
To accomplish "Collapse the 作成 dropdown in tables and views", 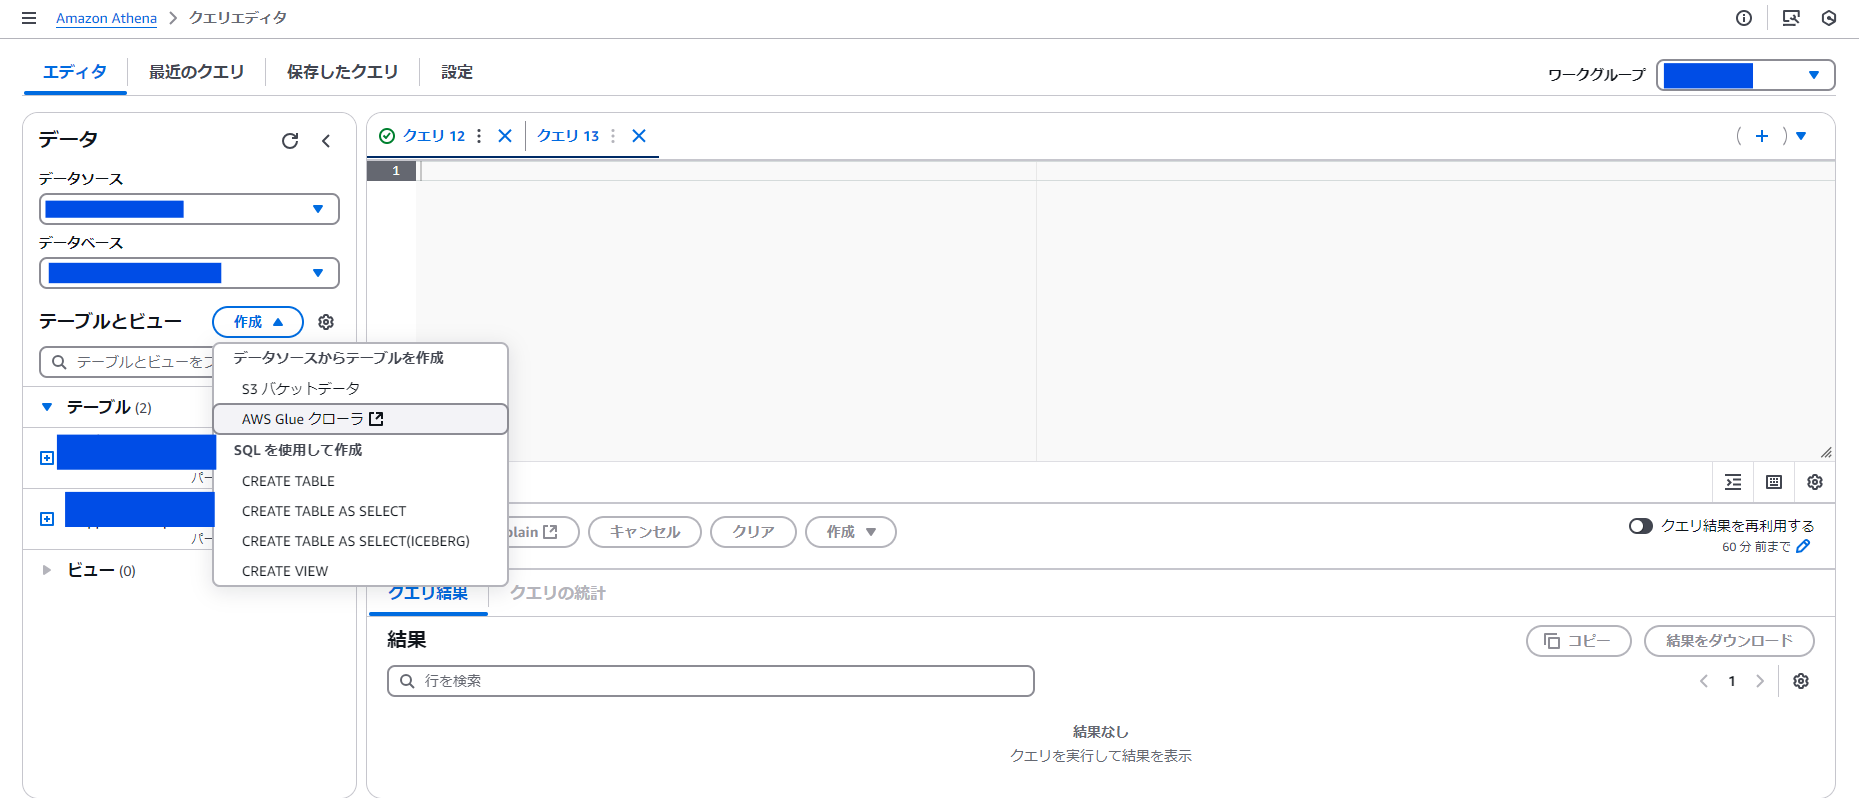I will tap(258, 322).
